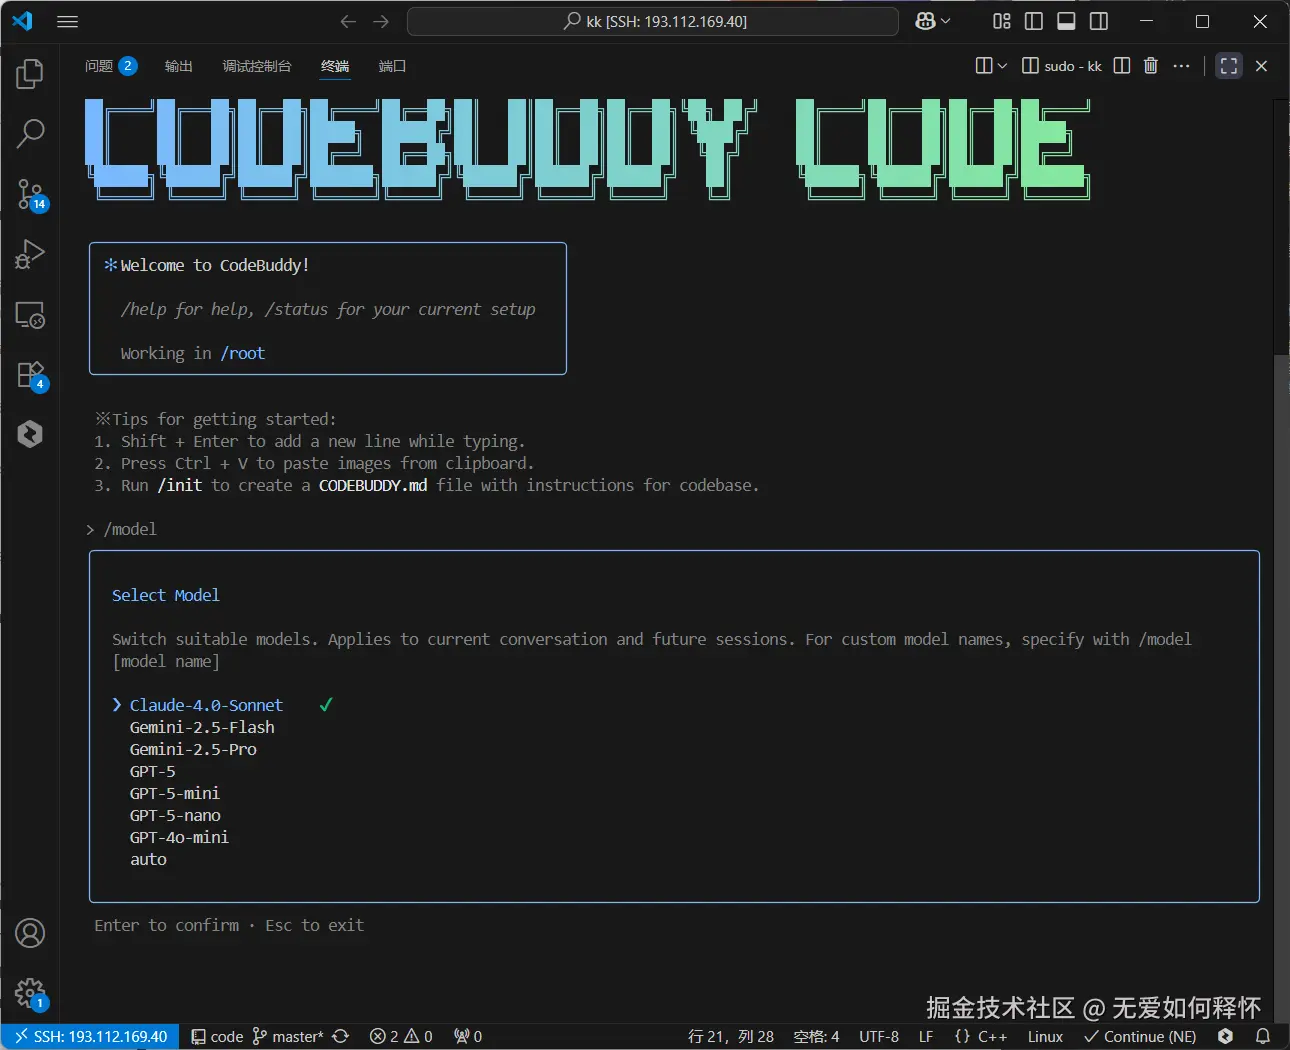Open notifications bell

1263,1036
